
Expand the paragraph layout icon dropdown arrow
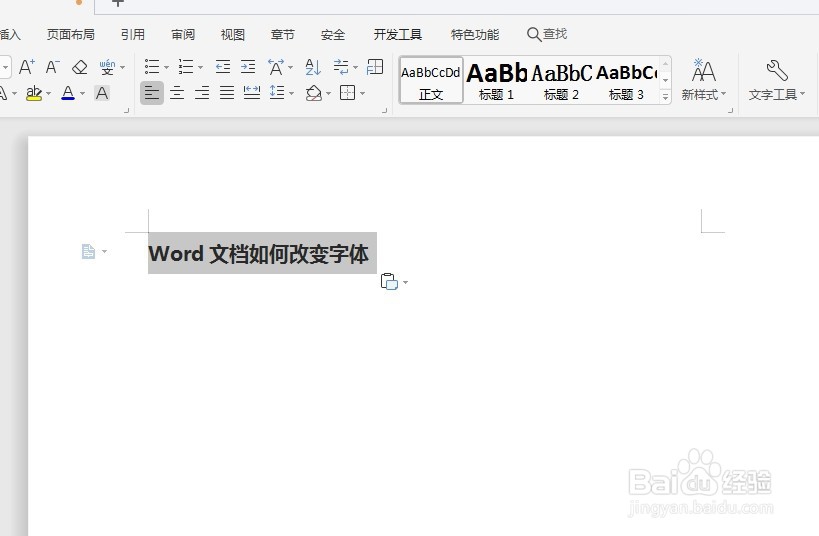tap(104, 251)
